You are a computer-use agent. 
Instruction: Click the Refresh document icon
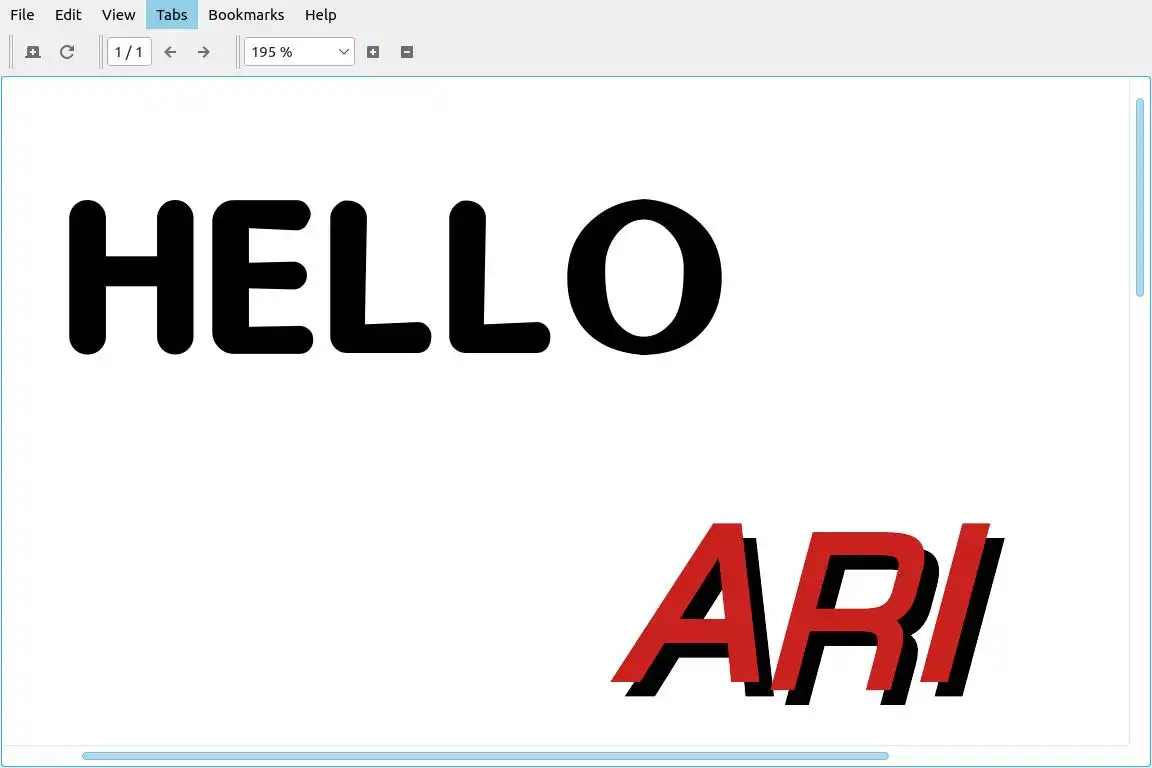click(67, 52)
